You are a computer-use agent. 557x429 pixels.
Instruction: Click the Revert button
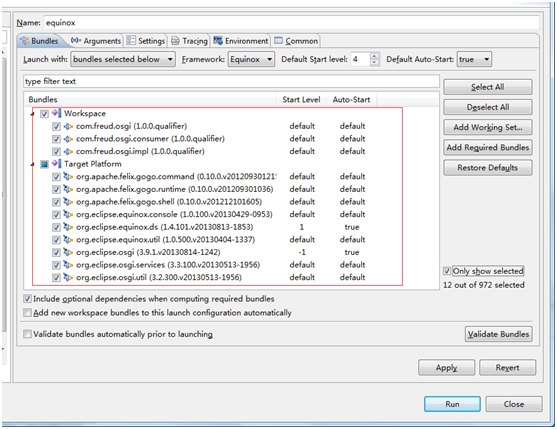coord(508,368)
